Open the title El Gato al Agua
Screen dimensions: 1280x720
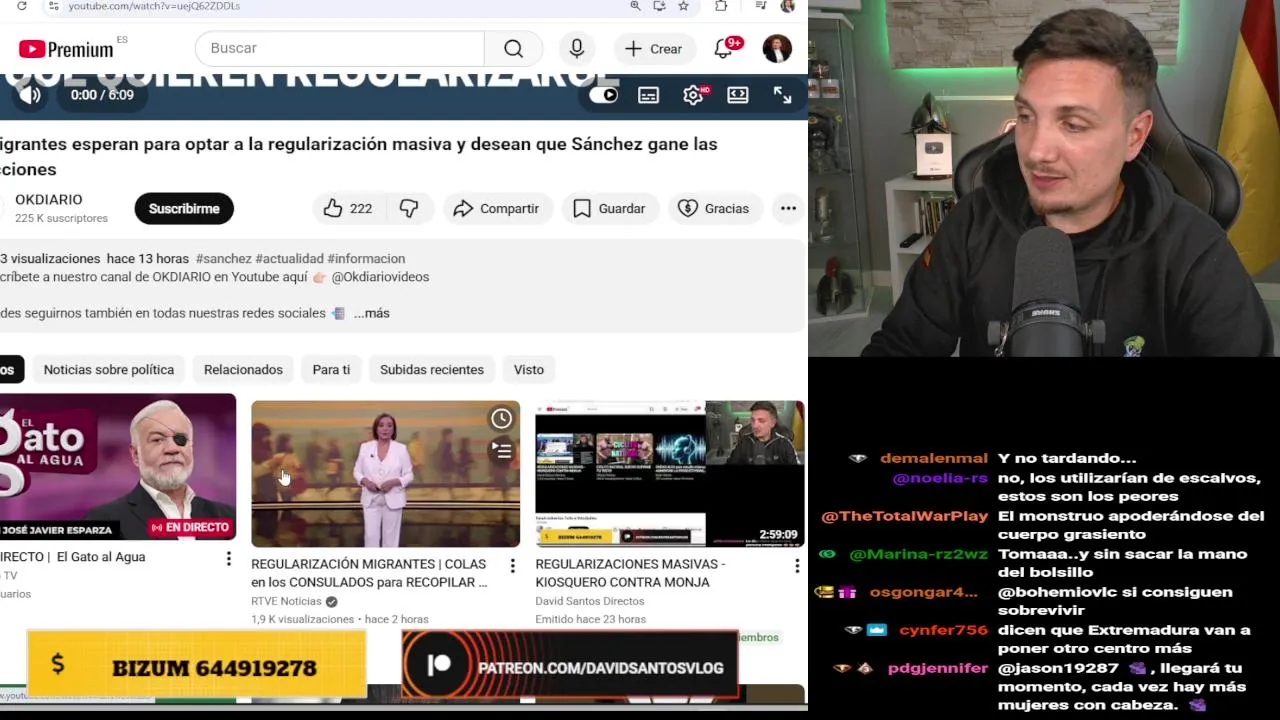coord(73,557)
